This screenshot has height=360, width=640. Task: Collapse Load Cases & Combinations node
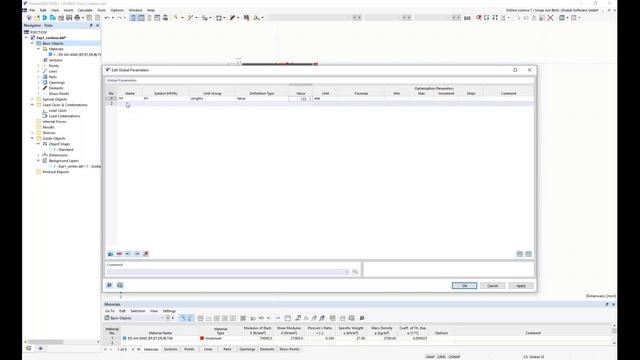32,105
